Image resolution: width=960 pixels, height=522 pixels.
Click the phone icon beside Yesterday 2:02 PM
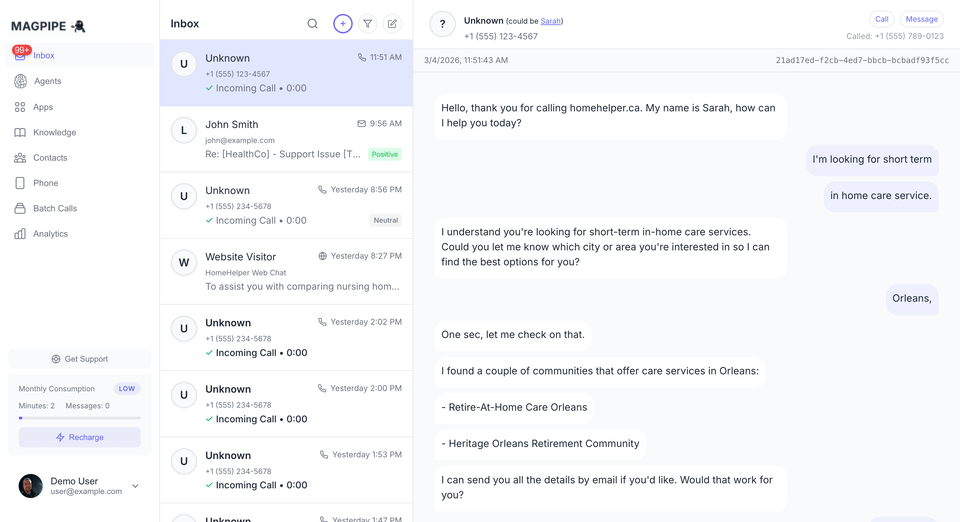[322, 322]
